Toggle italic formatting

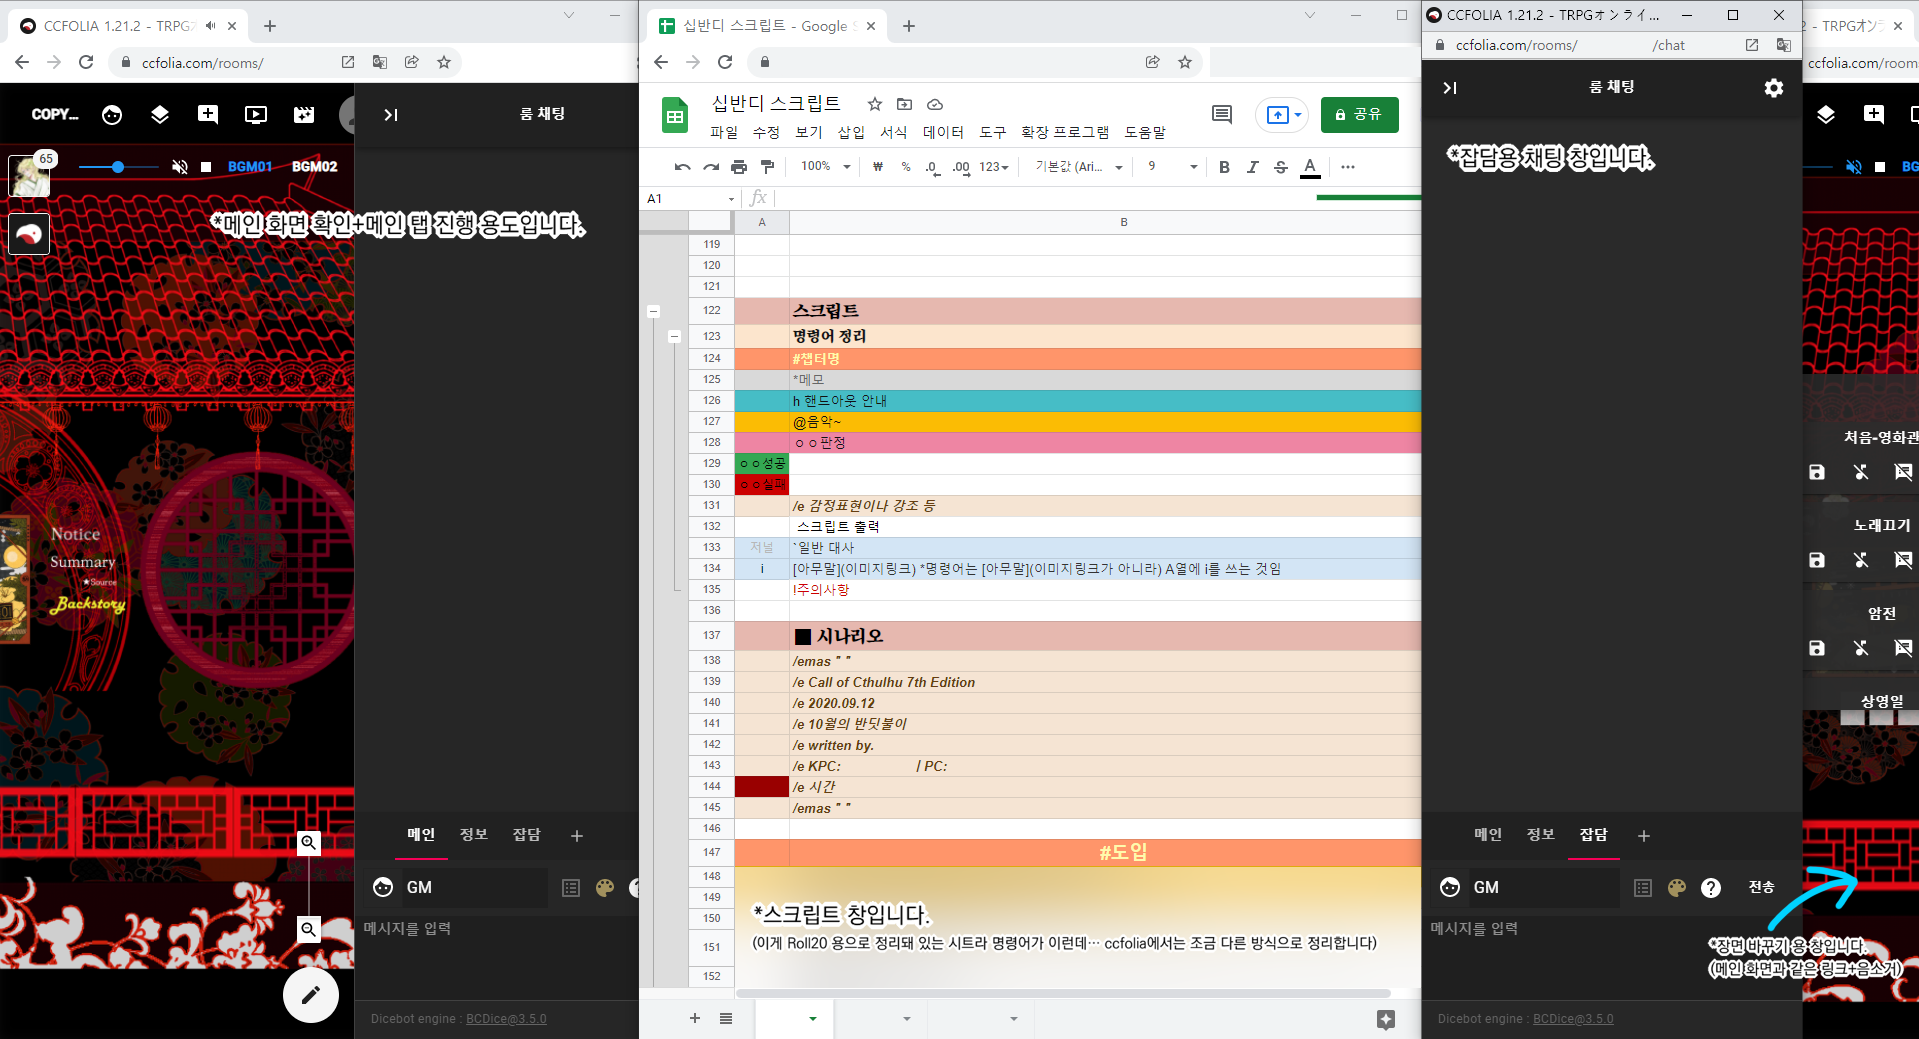[x=1252, y=167]
